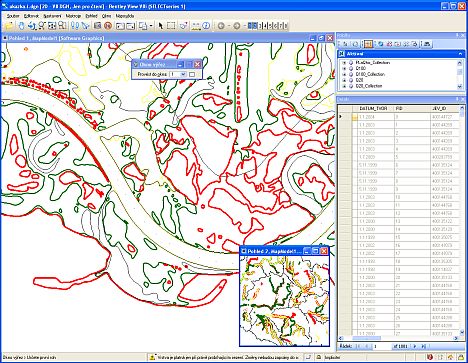Click the Element Information icon
This screenshot has height=363, width=468.
pos(206,25)
